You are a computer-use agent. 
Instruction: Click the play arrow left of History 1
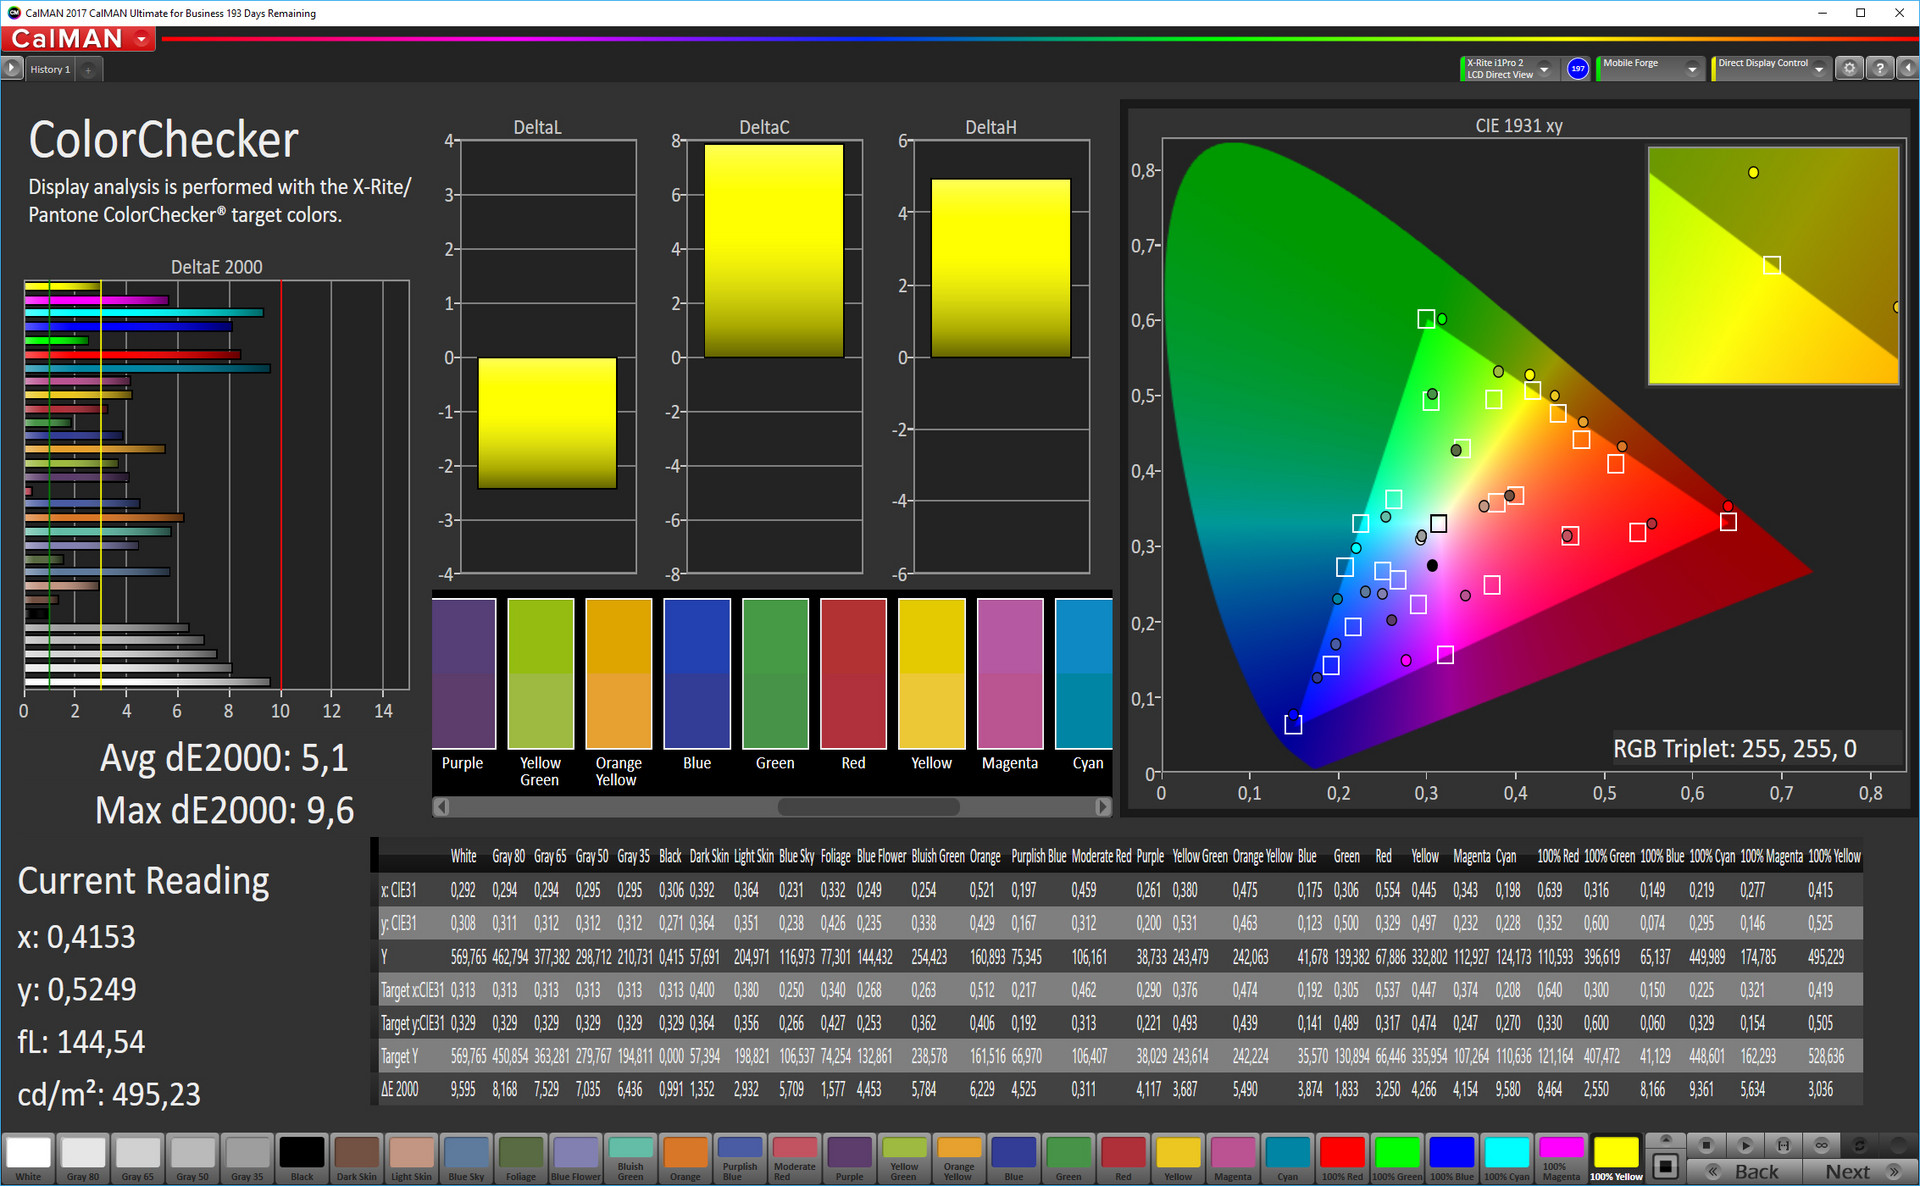(x=12, y=69)
